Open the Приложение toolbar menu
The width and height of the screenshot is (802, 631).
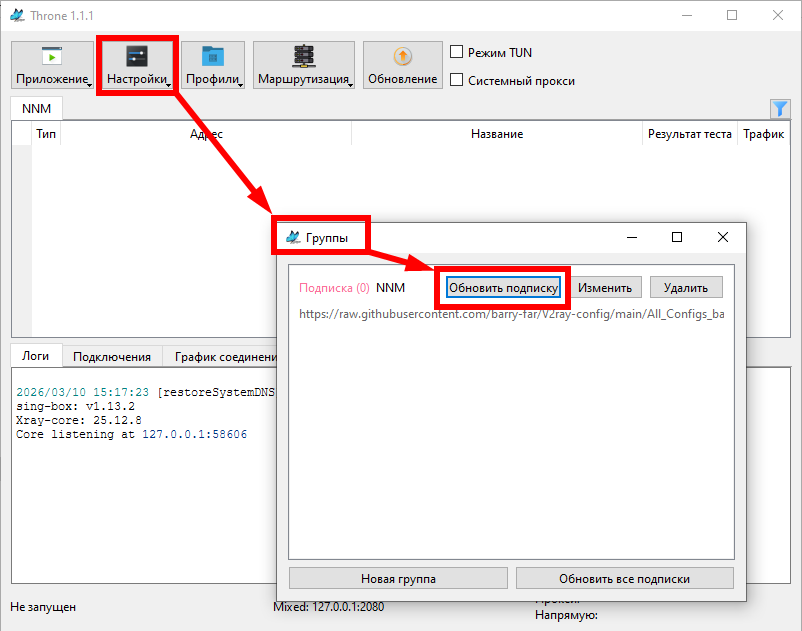pos(52,65)
